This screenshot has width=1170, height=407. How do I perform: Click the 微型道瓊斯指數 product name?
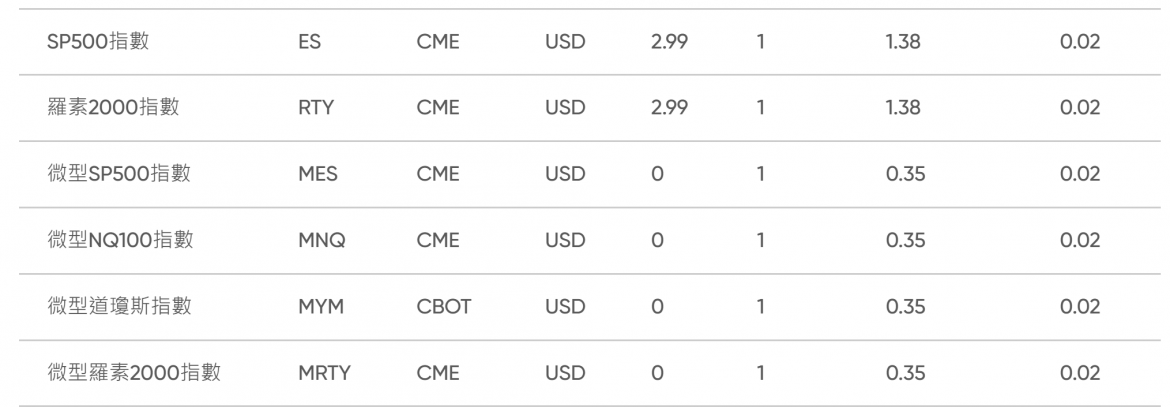119,306
